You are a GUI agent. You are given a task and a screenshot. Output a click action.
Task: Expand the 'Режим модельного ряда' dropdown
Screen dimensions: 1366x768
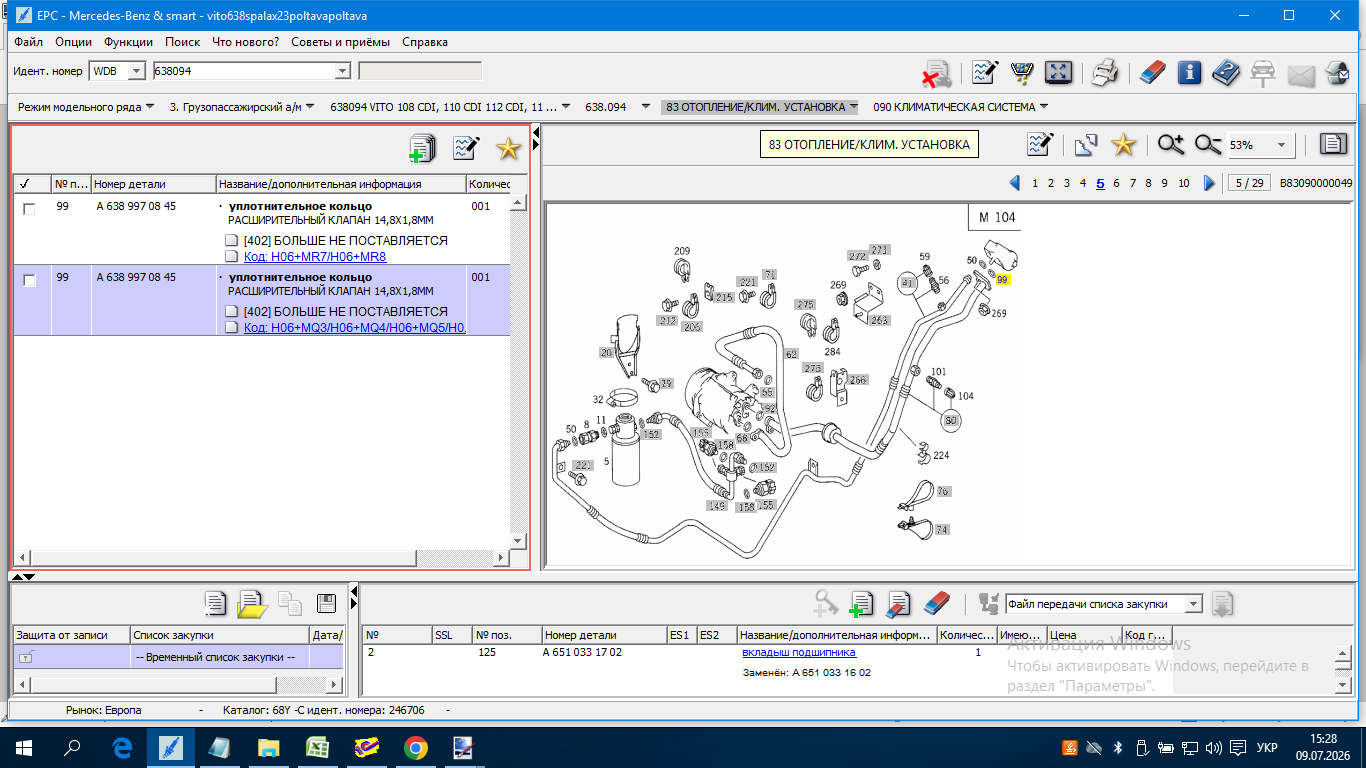[x=149, y=107]
